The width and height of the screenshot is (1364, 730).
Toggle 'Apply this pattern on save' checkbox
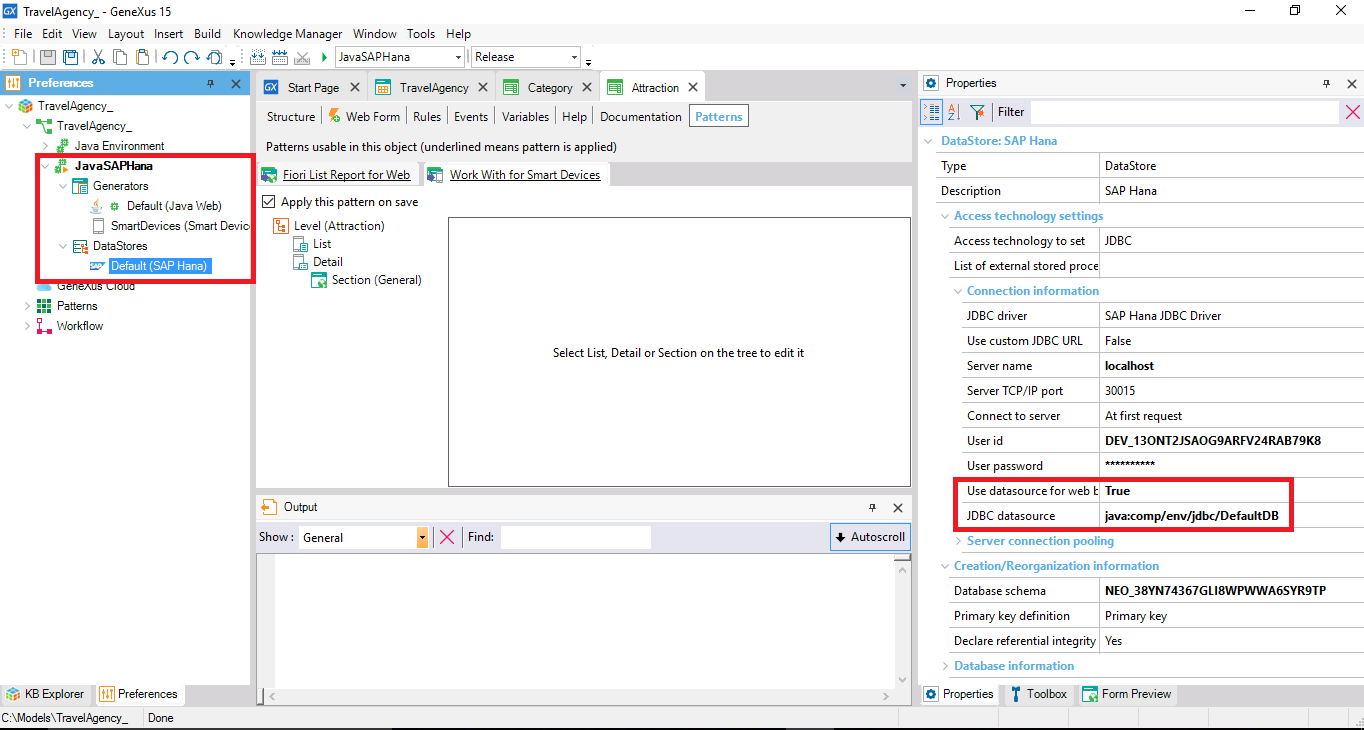(269, 202)
